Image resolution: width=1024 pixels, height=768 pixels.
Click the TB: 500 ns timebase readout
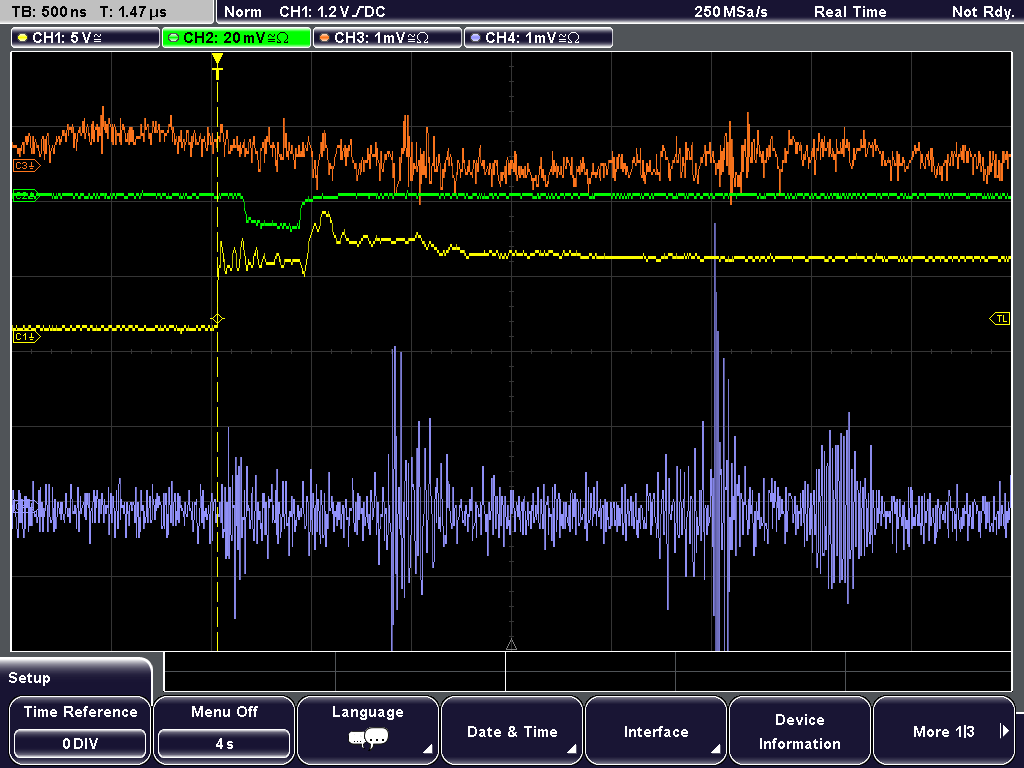49,12
